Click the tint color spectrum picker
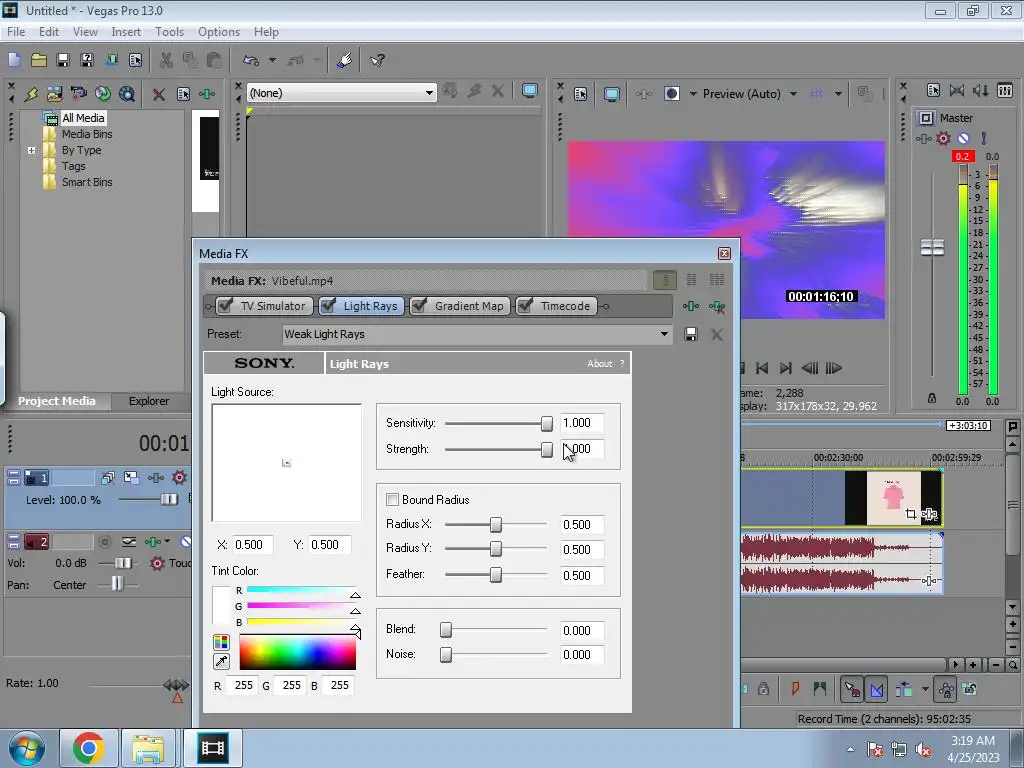This screenshot has width=1024, height=768. (x=298, y=652)
